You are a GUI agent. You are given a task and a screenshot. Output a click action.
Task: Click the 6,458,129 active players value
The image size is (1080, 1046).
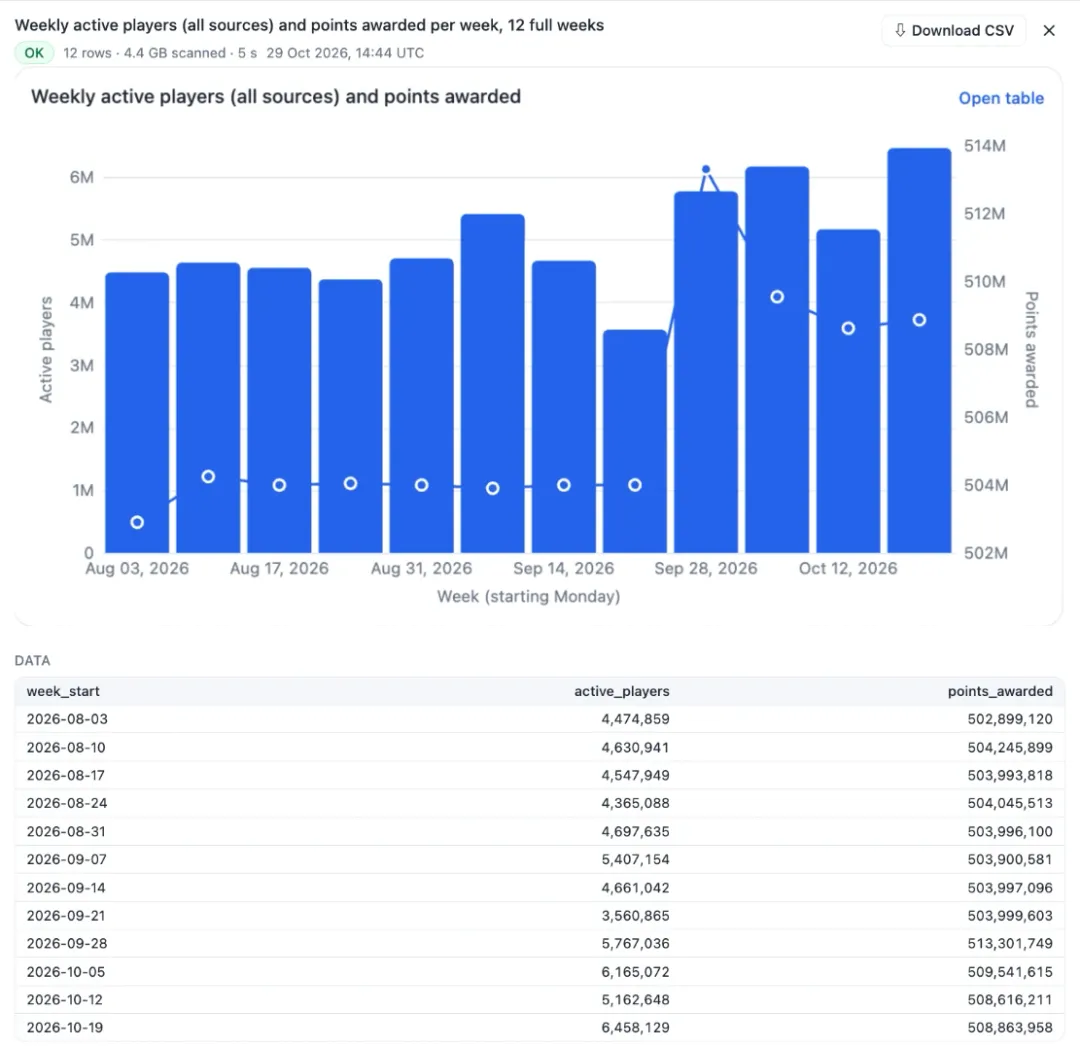[635, 1027]
